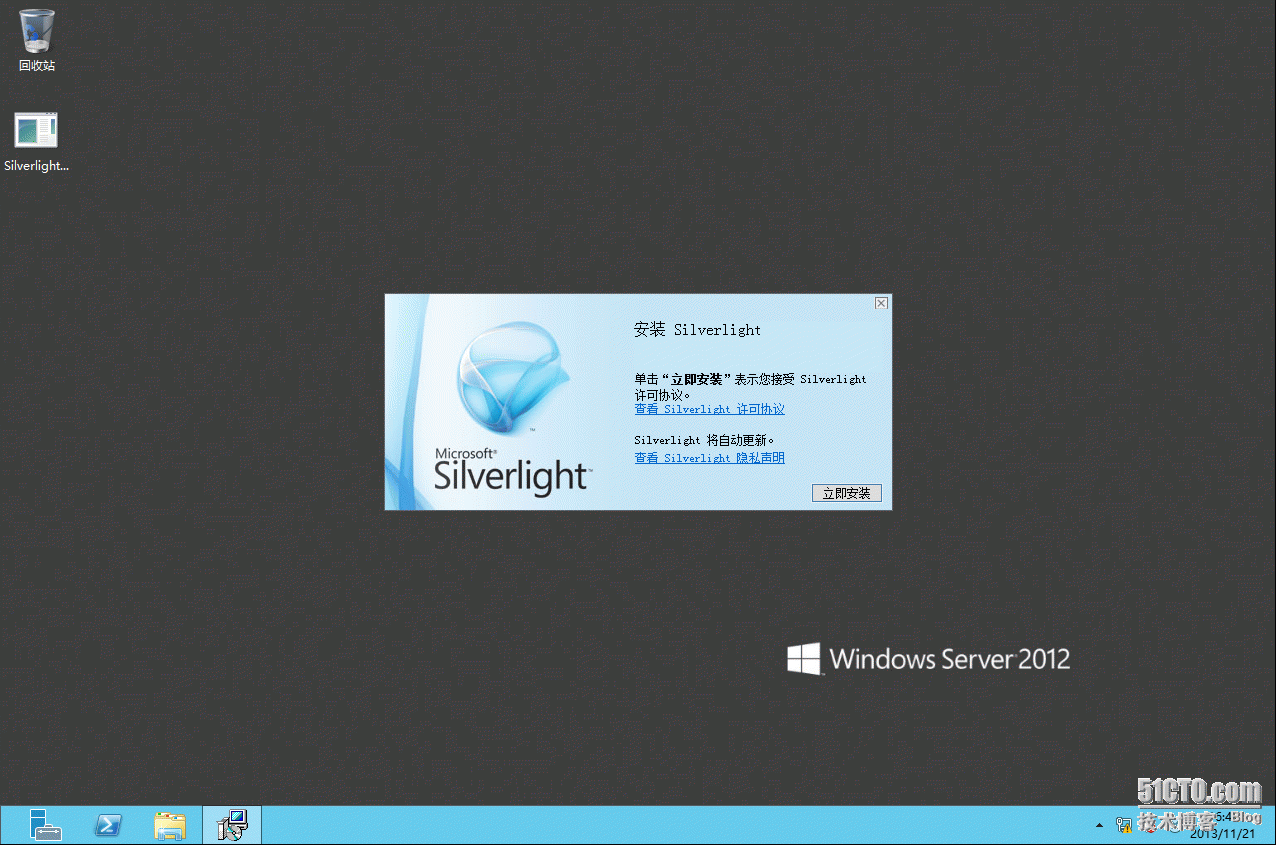Click the 2013/11/21 date on taskbar
Viewport: 1276px width, 845px height.
pos(1224,833)
